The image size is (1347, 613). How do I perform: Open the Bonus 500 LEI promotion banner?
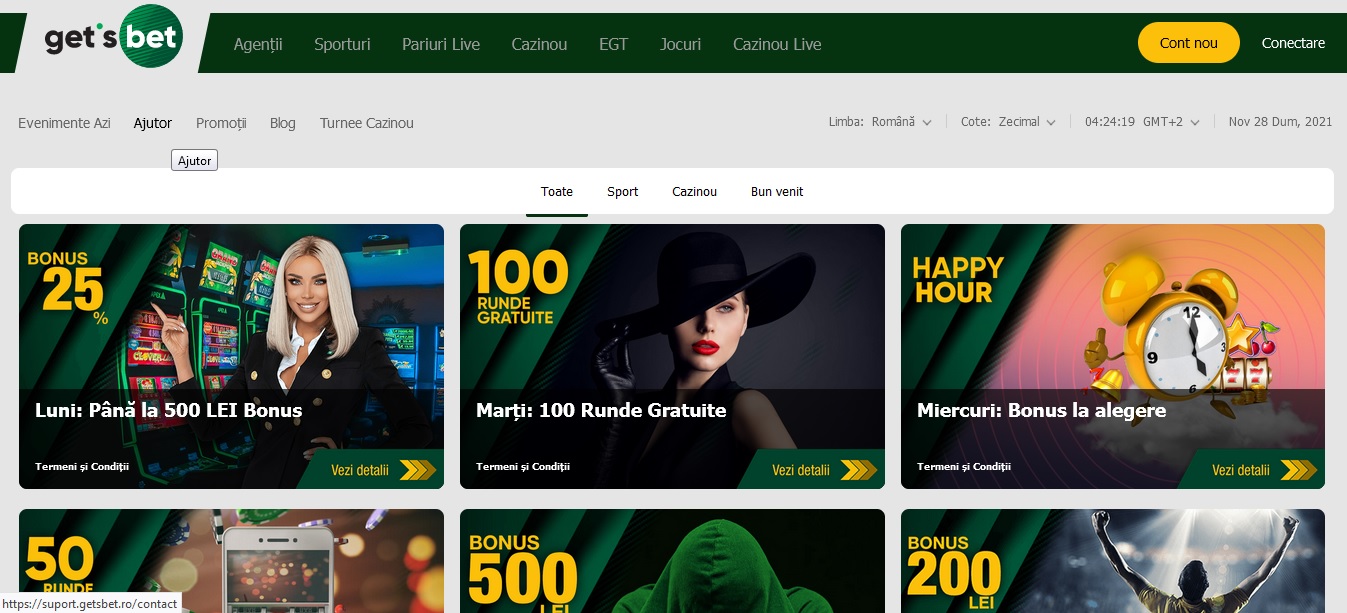[672, 561]
